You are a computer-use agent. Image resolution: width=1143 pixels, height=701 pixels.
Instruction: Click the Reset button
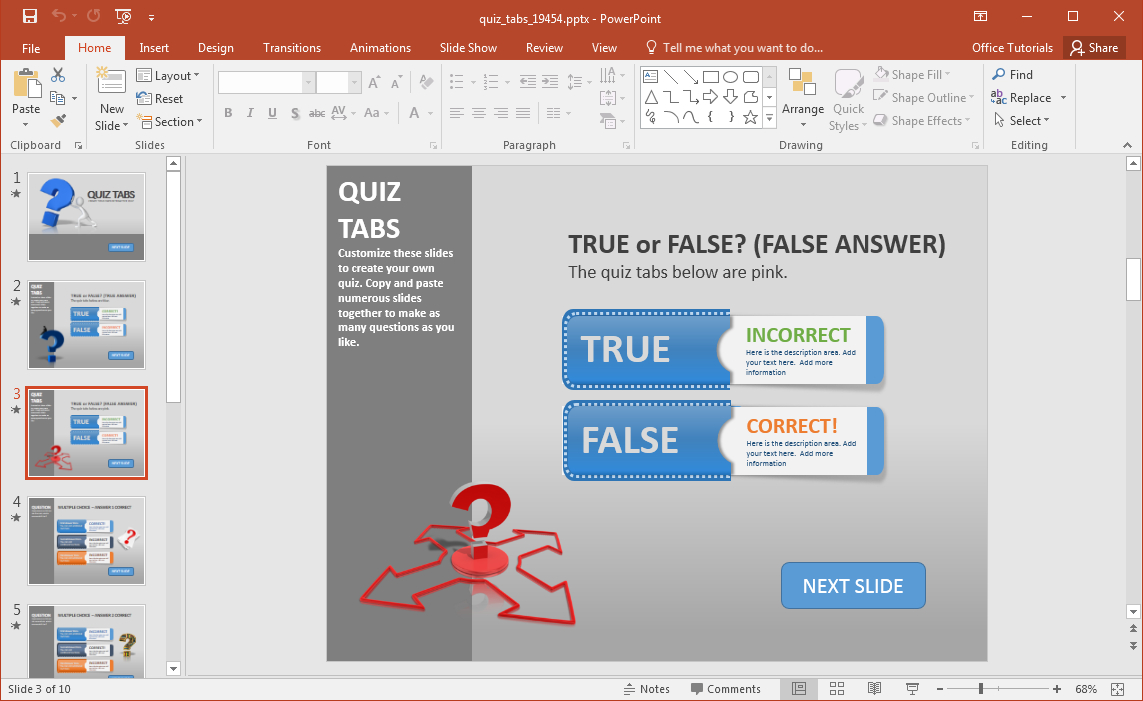(160, 98)
